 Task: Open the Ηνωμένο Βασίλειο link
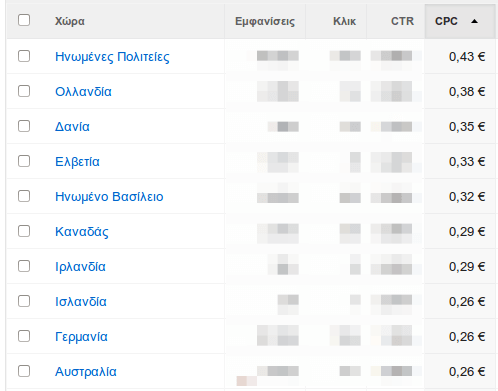[109, 197]
